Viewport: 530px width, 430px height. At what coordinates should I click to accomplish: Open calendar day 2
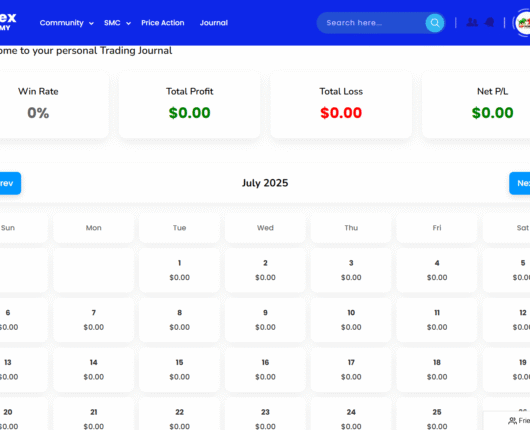265,270
